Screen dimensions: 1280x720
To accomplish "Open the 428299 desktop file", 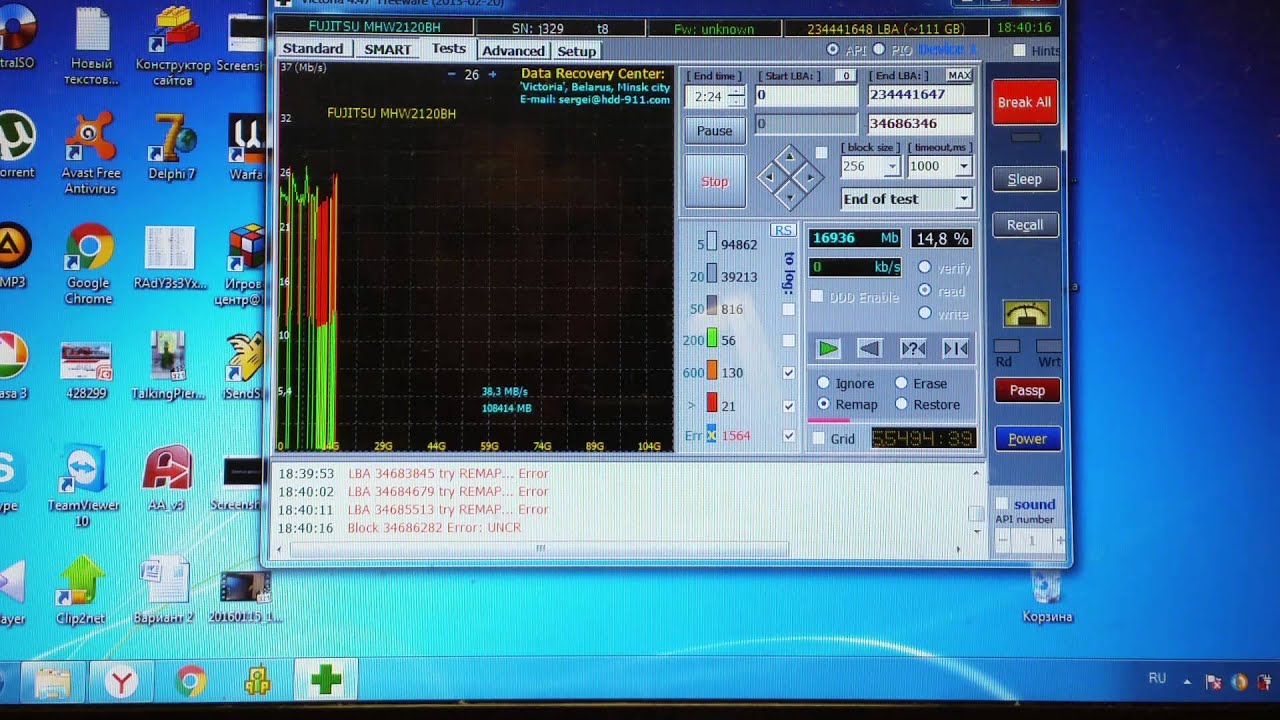I will point(85,370).
